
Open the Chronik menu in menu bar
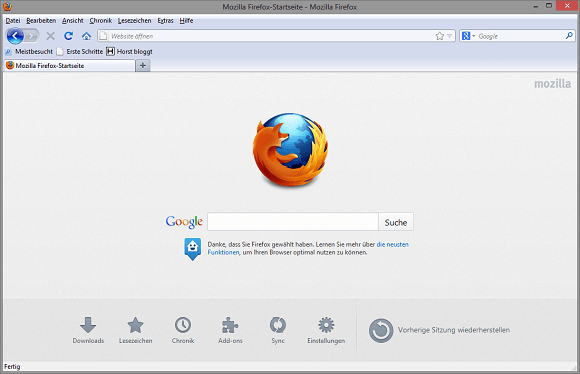tap(101, 21)
